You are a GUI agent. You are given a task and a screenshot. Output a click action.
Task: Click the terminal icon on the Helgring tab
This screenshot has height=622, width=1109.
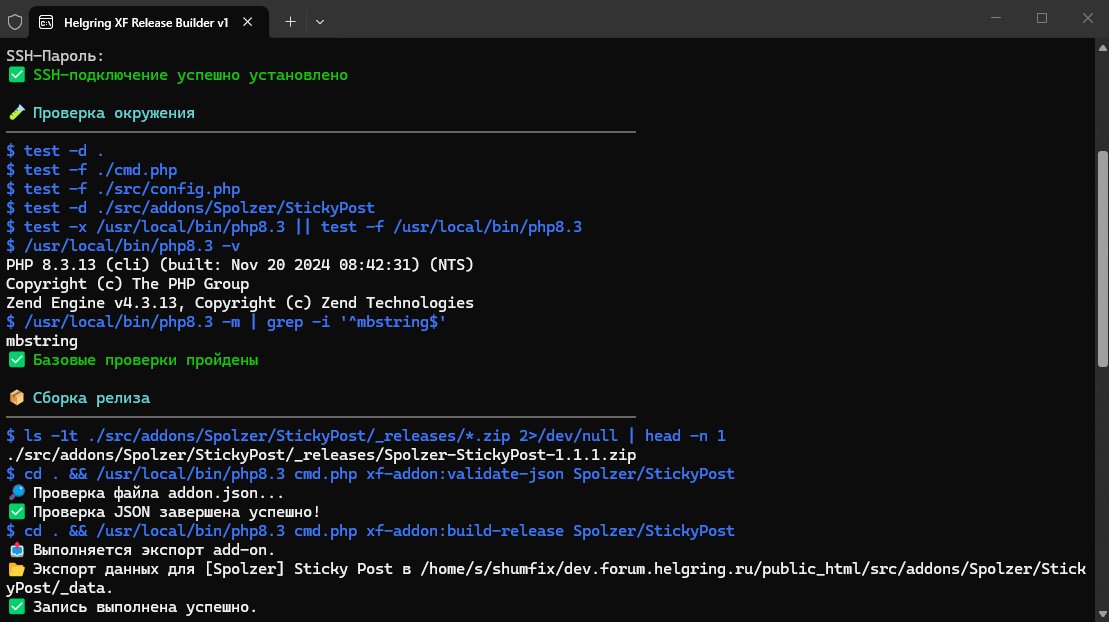[46, 22]
